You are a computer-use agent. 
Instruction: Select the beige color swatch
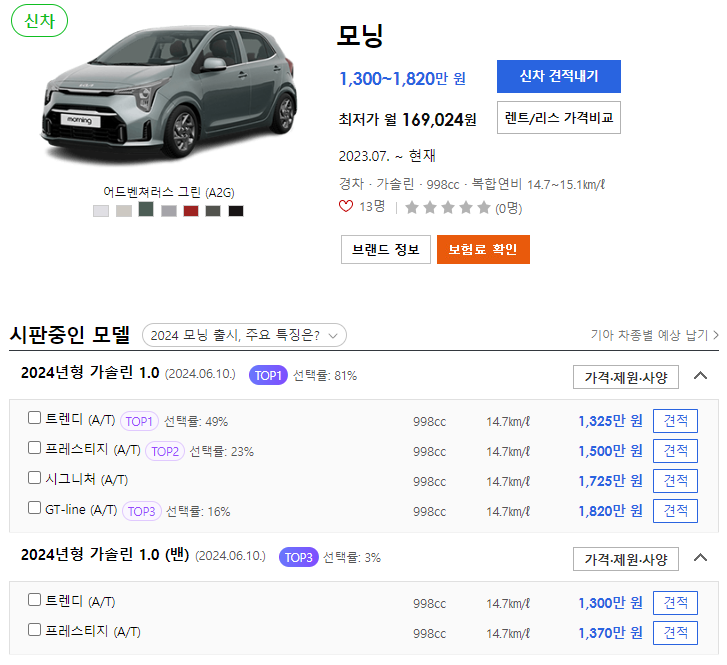pyautogui.click(x=124, y=211)
